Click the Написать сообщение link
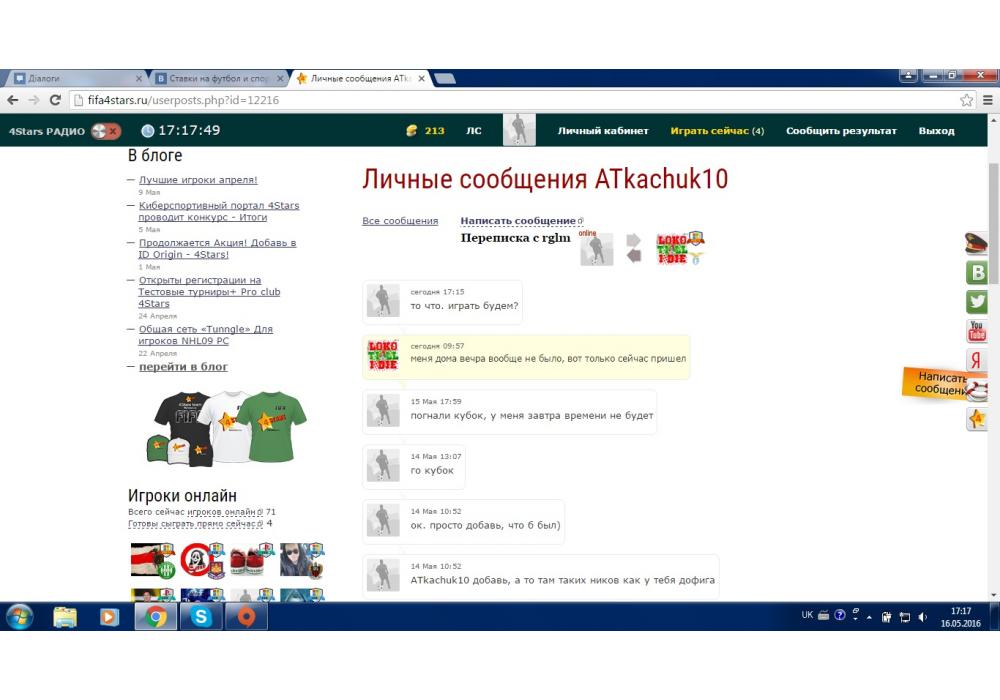This screenshot has width=1000, height=700. pos(518,221)
